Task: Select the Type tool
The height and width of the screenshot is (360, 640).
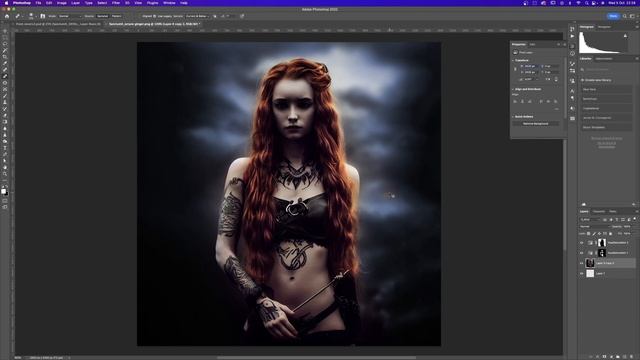Action: click(5, 148)
